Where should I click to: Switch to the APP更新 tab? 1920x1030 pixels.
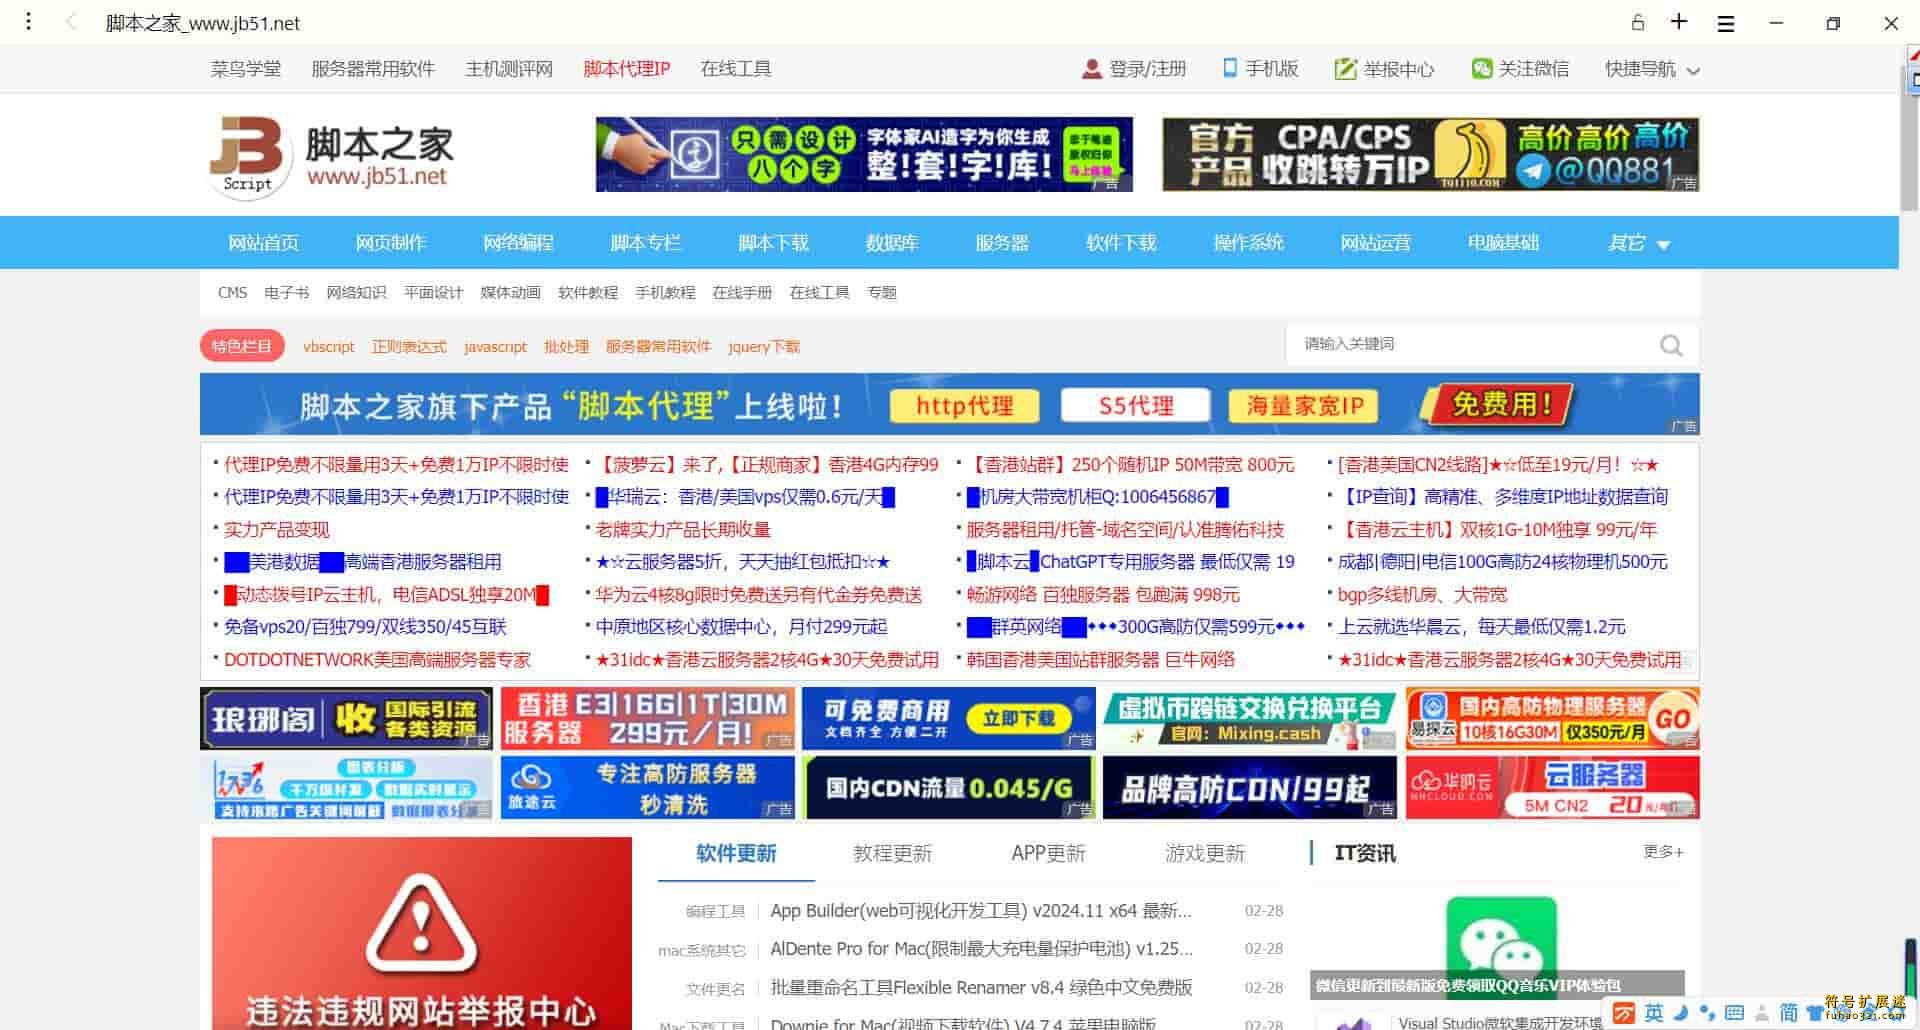1048,853
